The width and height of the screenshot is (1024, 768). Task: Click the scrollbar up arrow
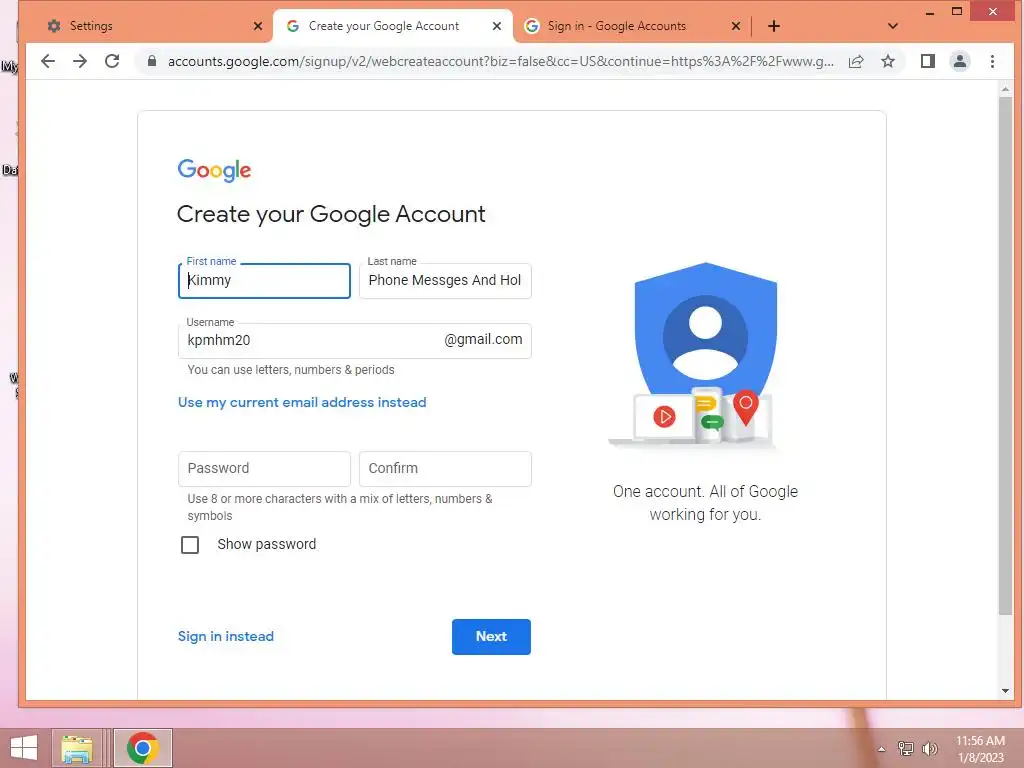pyautogui.click(x=1005, y=89)
